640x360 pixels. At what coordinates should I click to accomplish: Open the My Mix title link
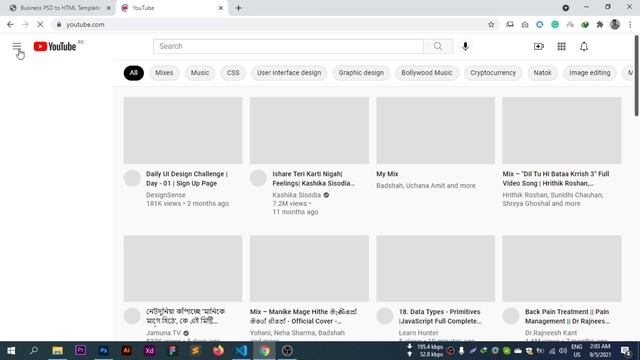387,174
